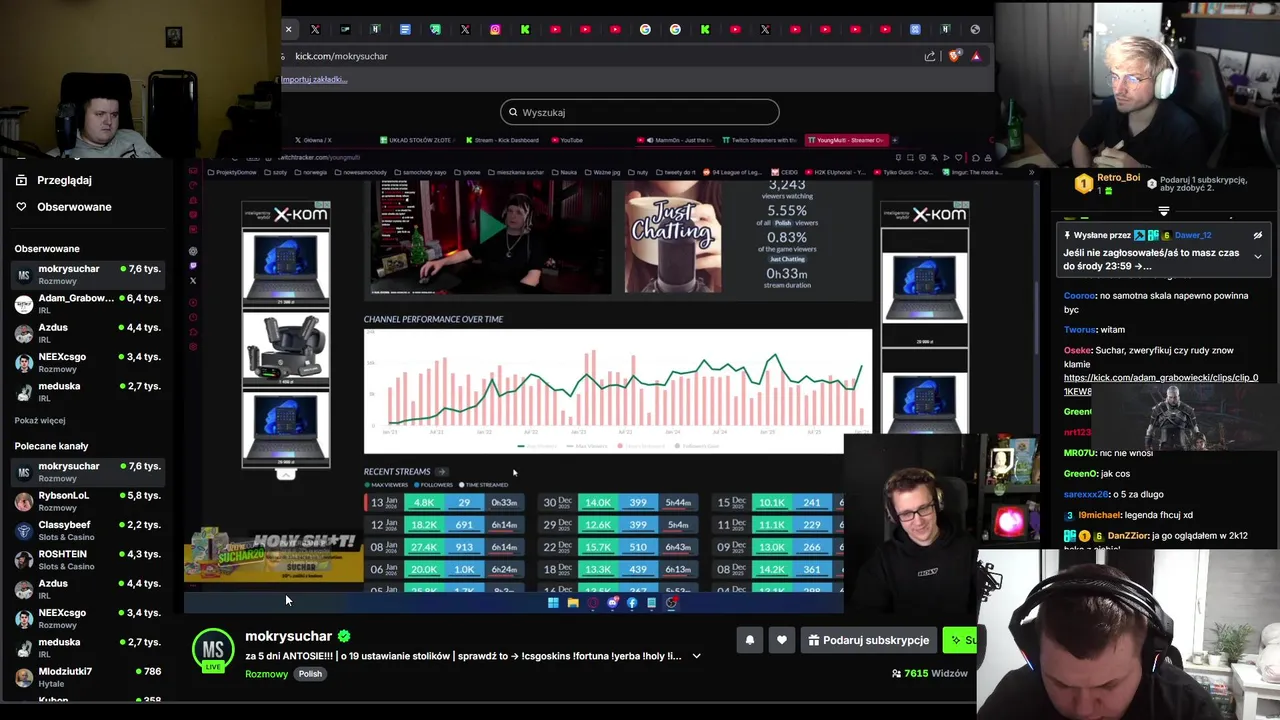Click the 15 Dec recent stream row

click(780, 502)
